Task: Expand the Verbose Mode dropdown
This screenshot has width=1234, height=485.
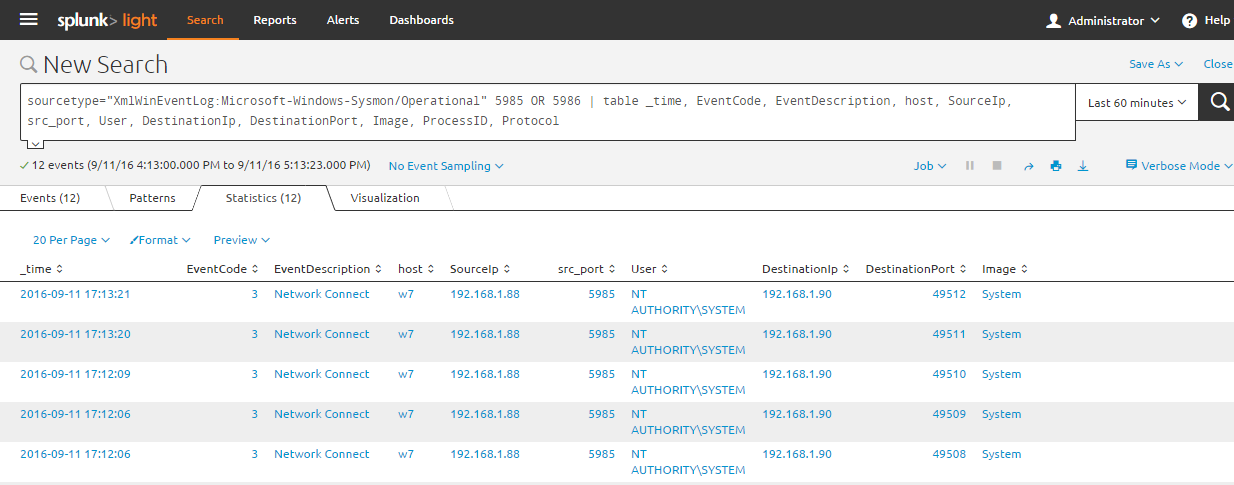Action: [x=1179, y=166]
